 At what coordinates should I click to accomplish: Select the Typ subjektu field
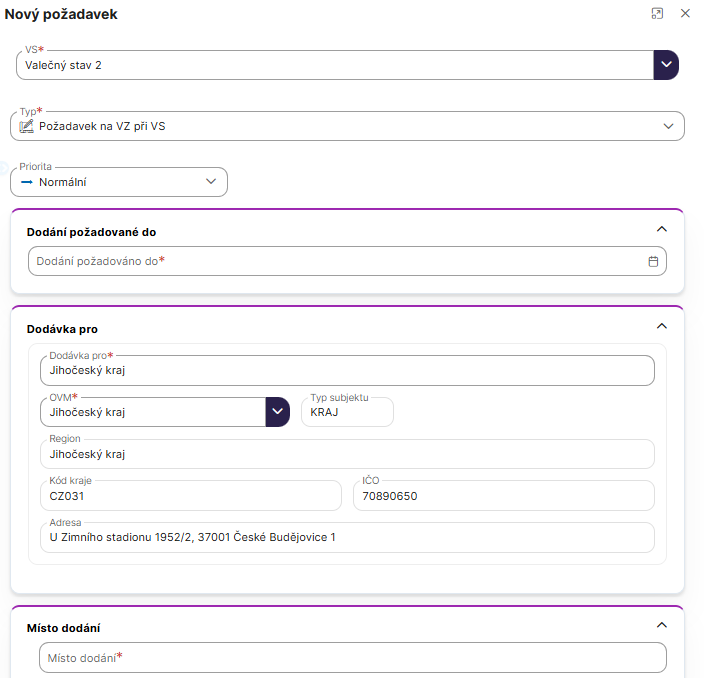point(347,412)
